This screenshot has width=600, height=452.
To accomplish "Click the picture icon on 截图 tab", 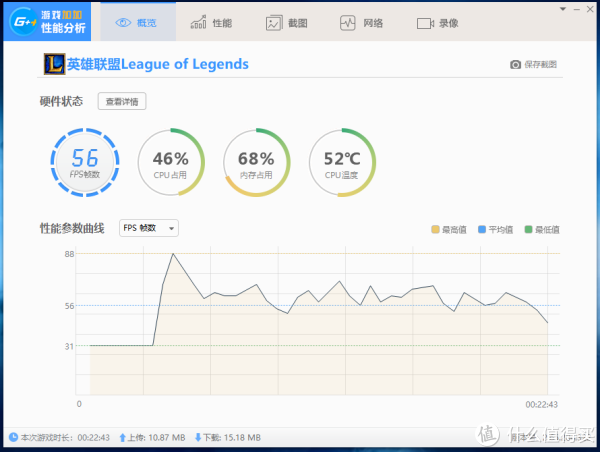I will click(x=274, y=23).
